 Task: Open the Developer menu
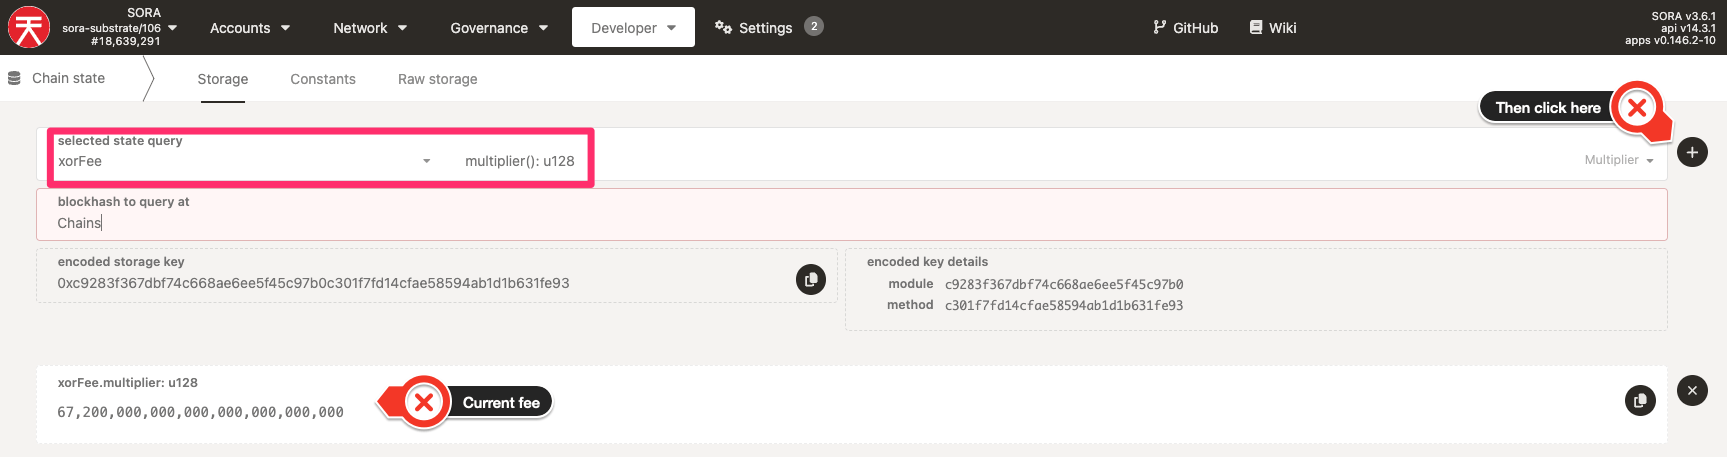(x=633, y=27)
